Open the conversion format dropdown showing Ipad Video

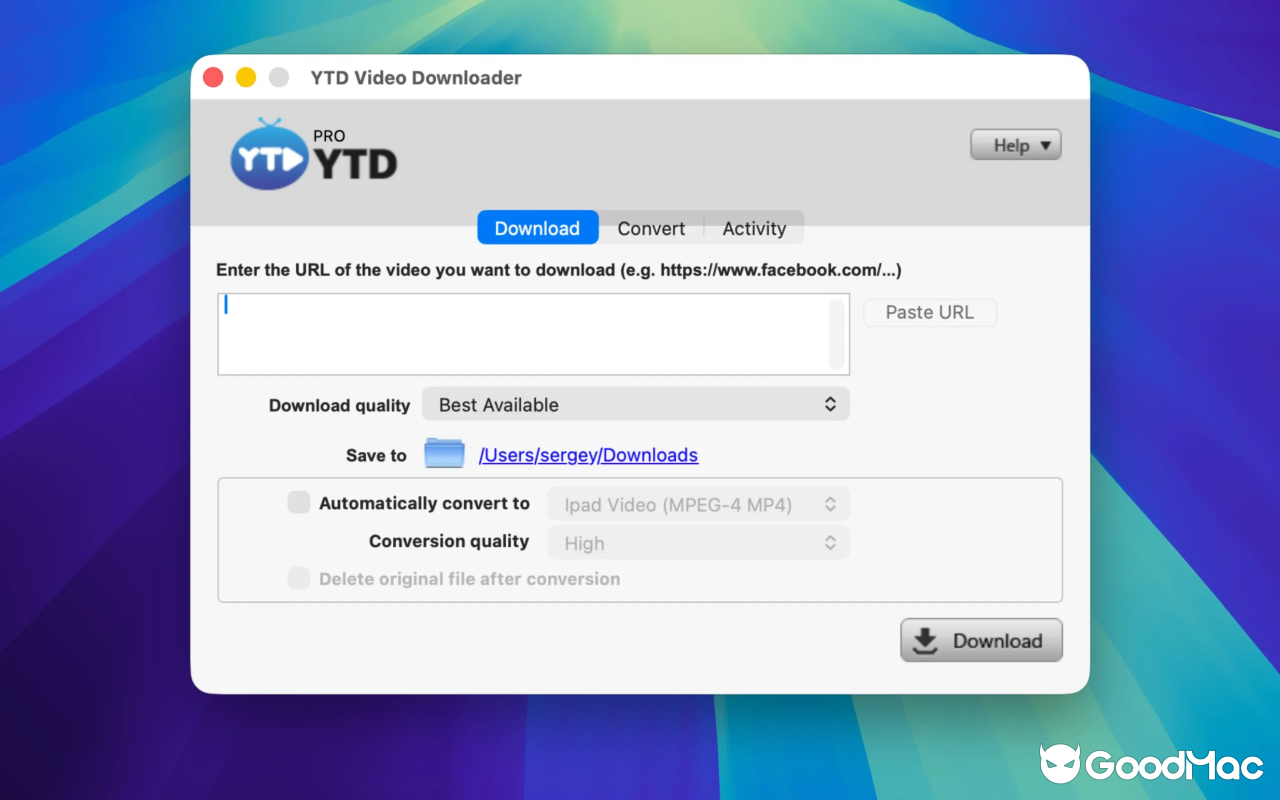697,504
